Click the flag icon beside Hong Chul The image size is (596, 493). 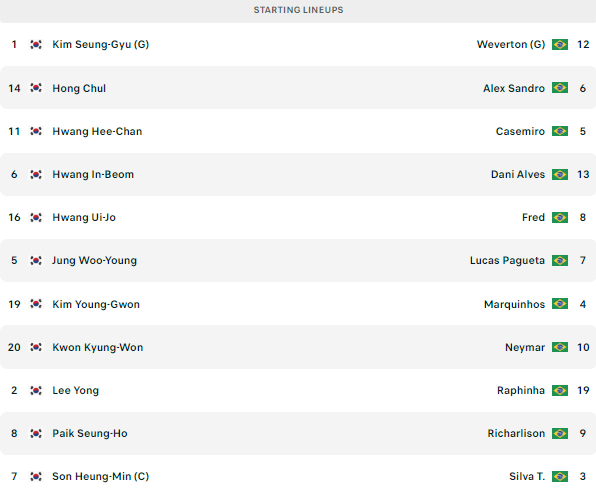(36, 88)
